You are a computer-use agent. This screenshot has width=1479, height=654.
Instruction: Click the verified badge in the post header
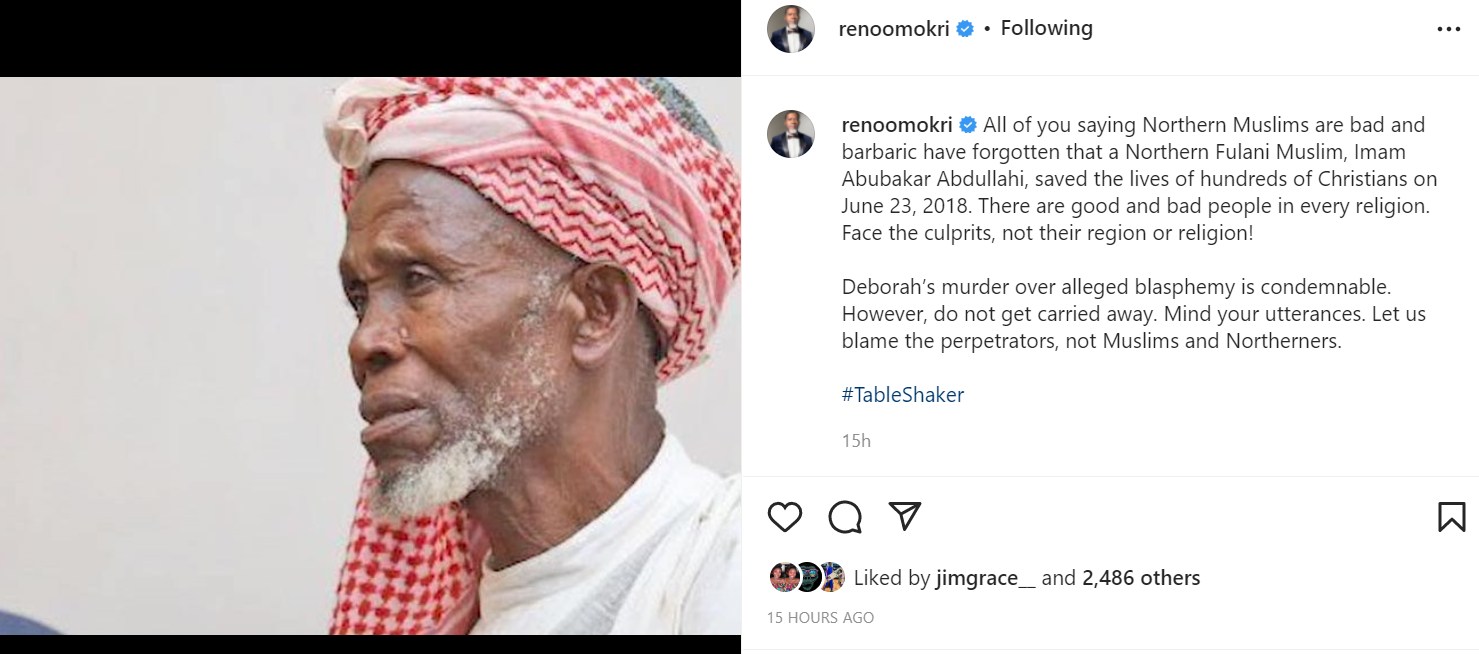click(x=965, y=29)
